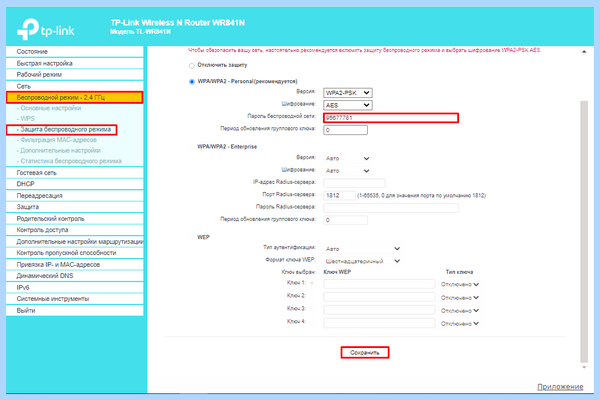Open Enterprise version Авто dropdown

[347, 158]
